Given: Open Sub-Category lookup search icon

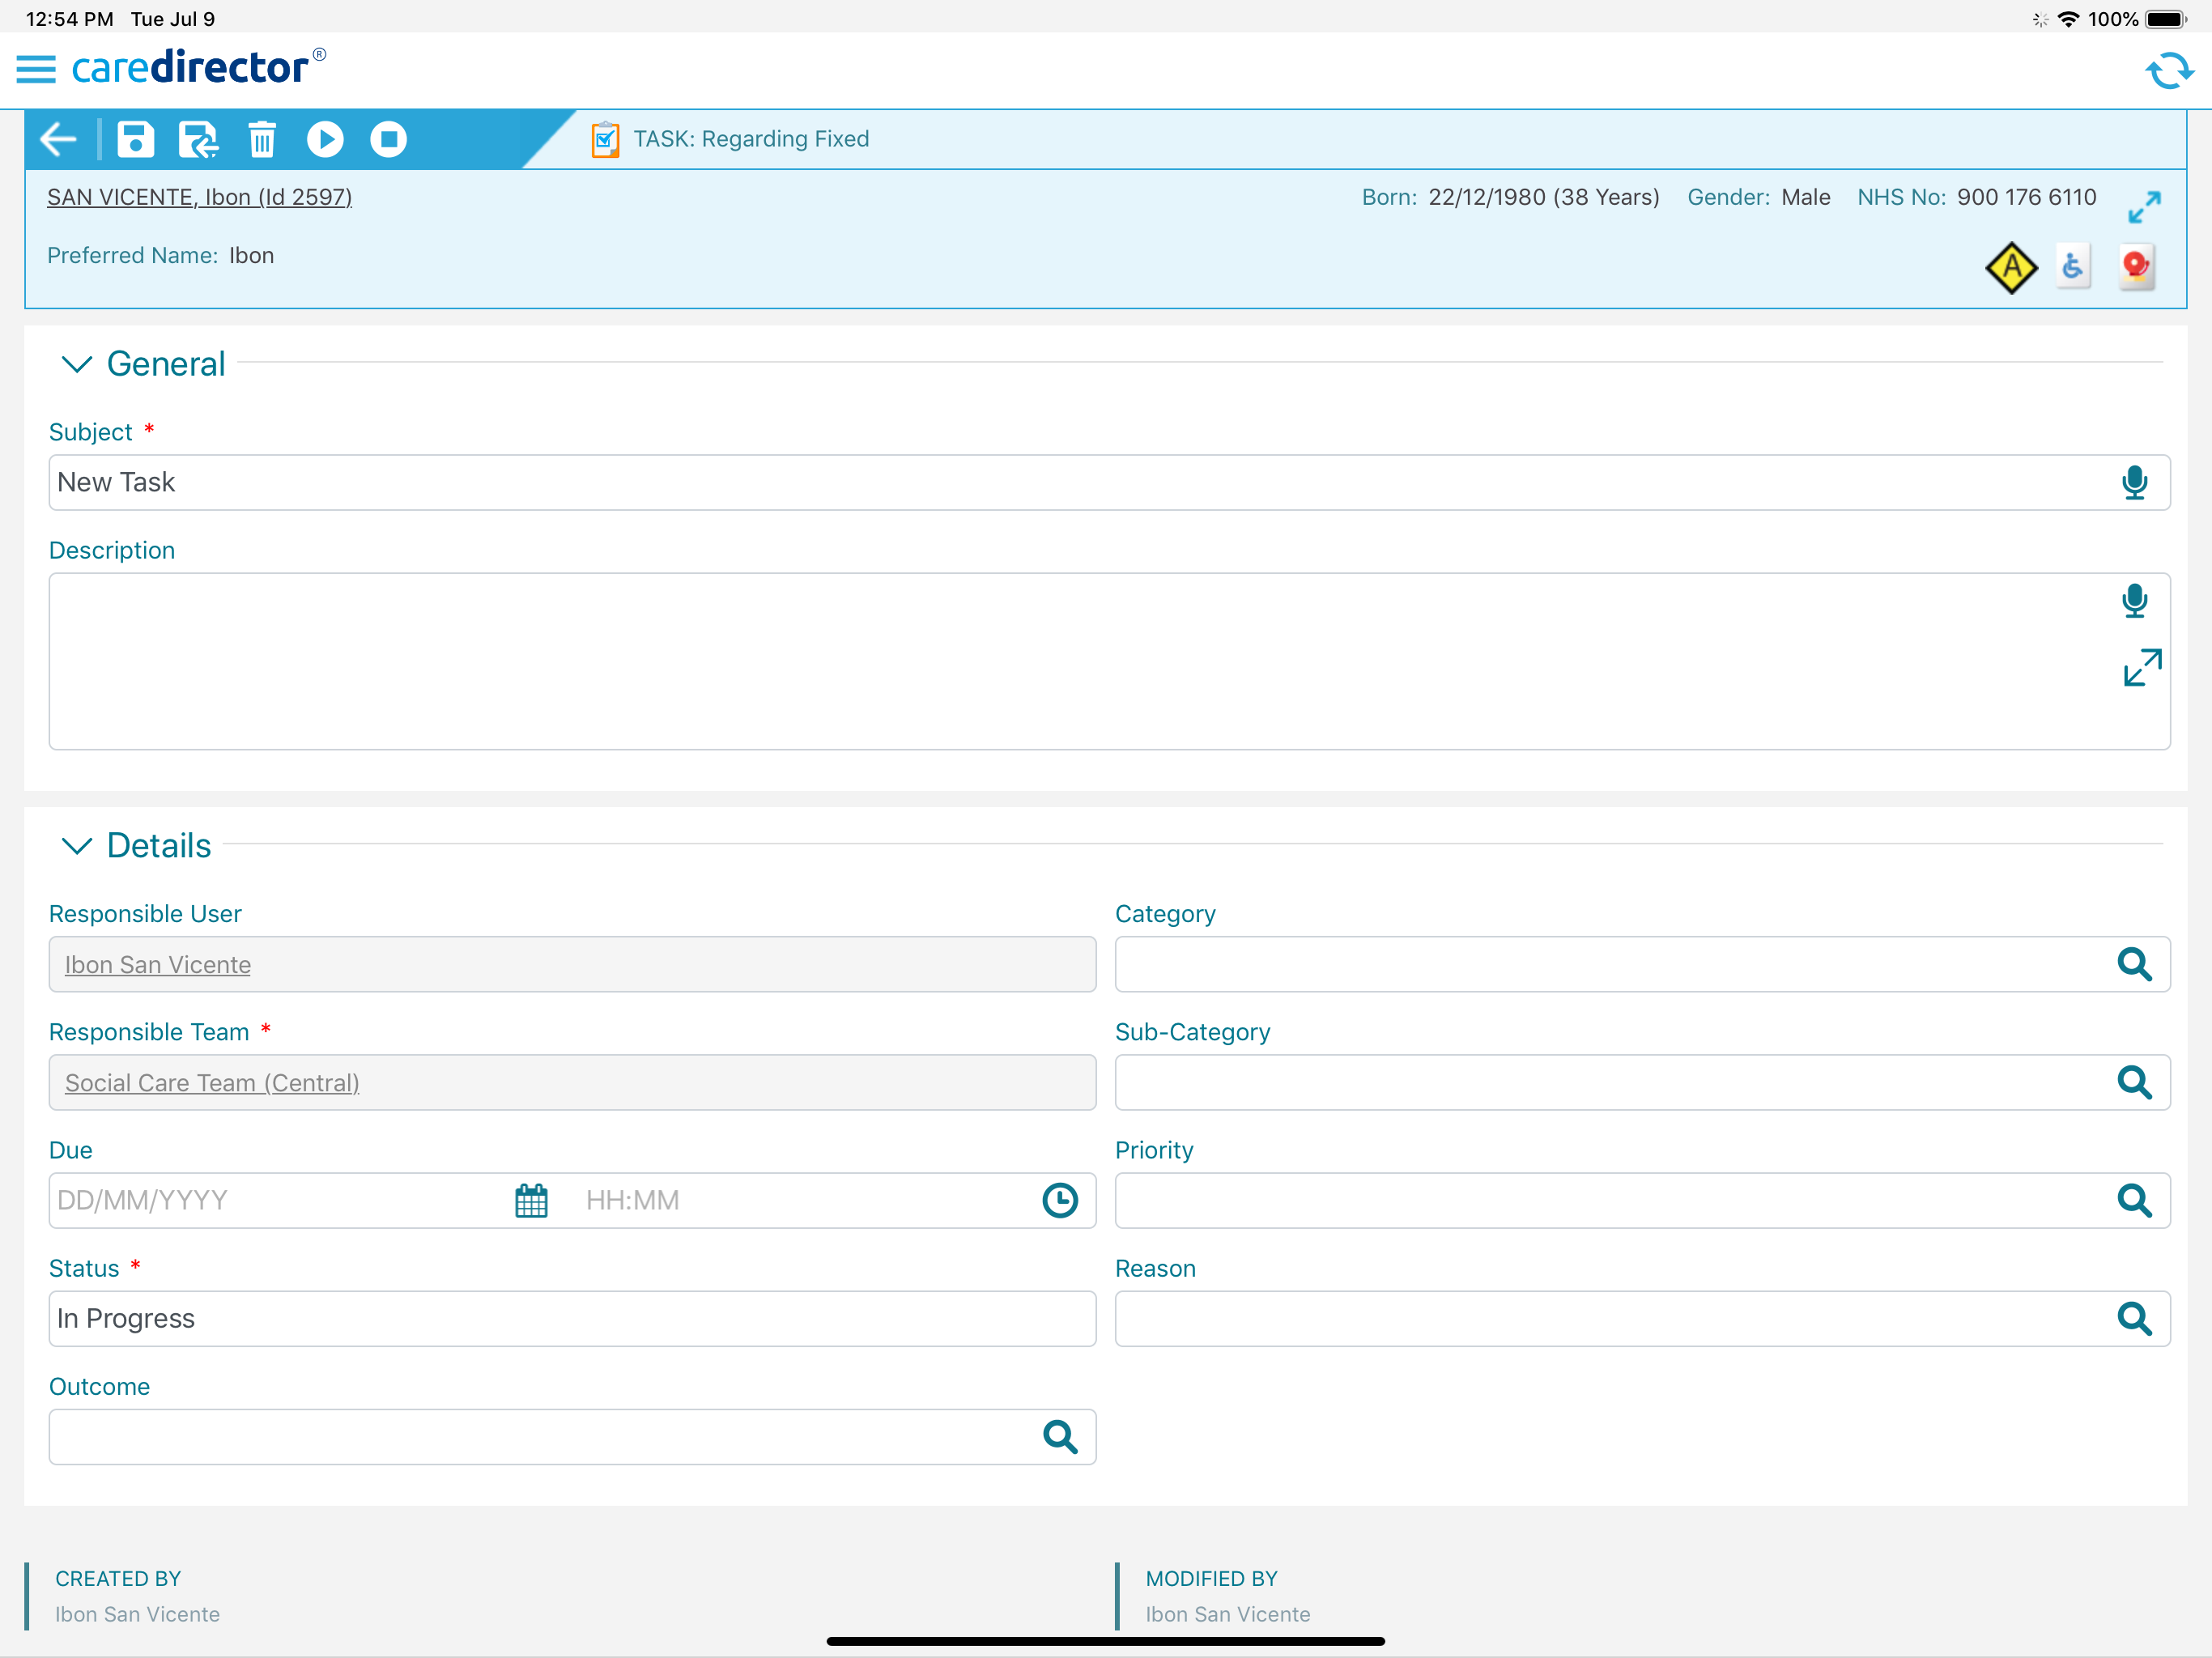Looking at the screenshot, I should pos(2134,1082).
